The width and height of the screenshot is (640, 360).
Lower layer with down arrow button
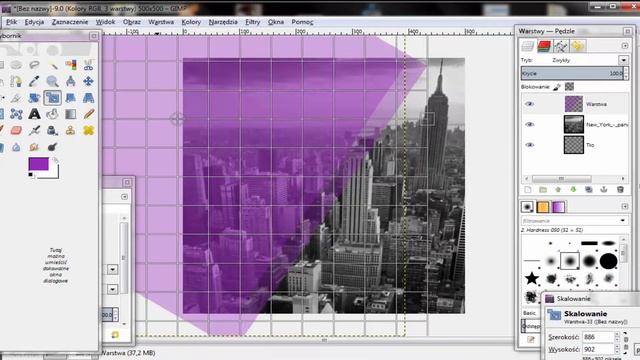click(x=573, y=190)
